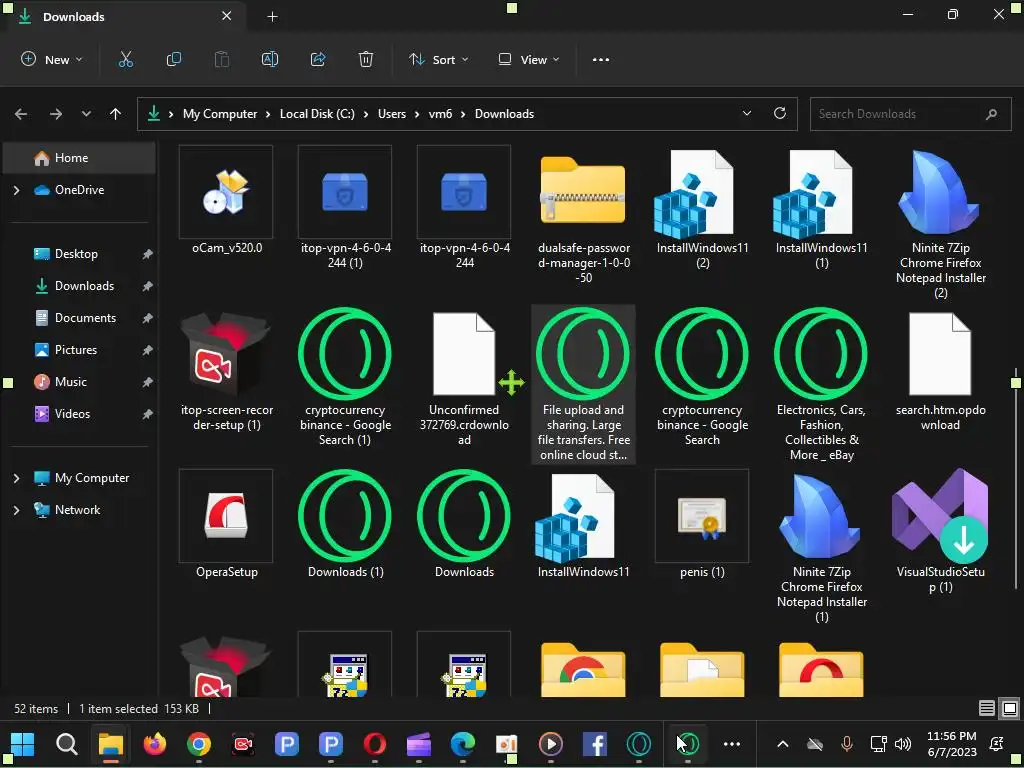Go back with the left arrow

(21, 114)
